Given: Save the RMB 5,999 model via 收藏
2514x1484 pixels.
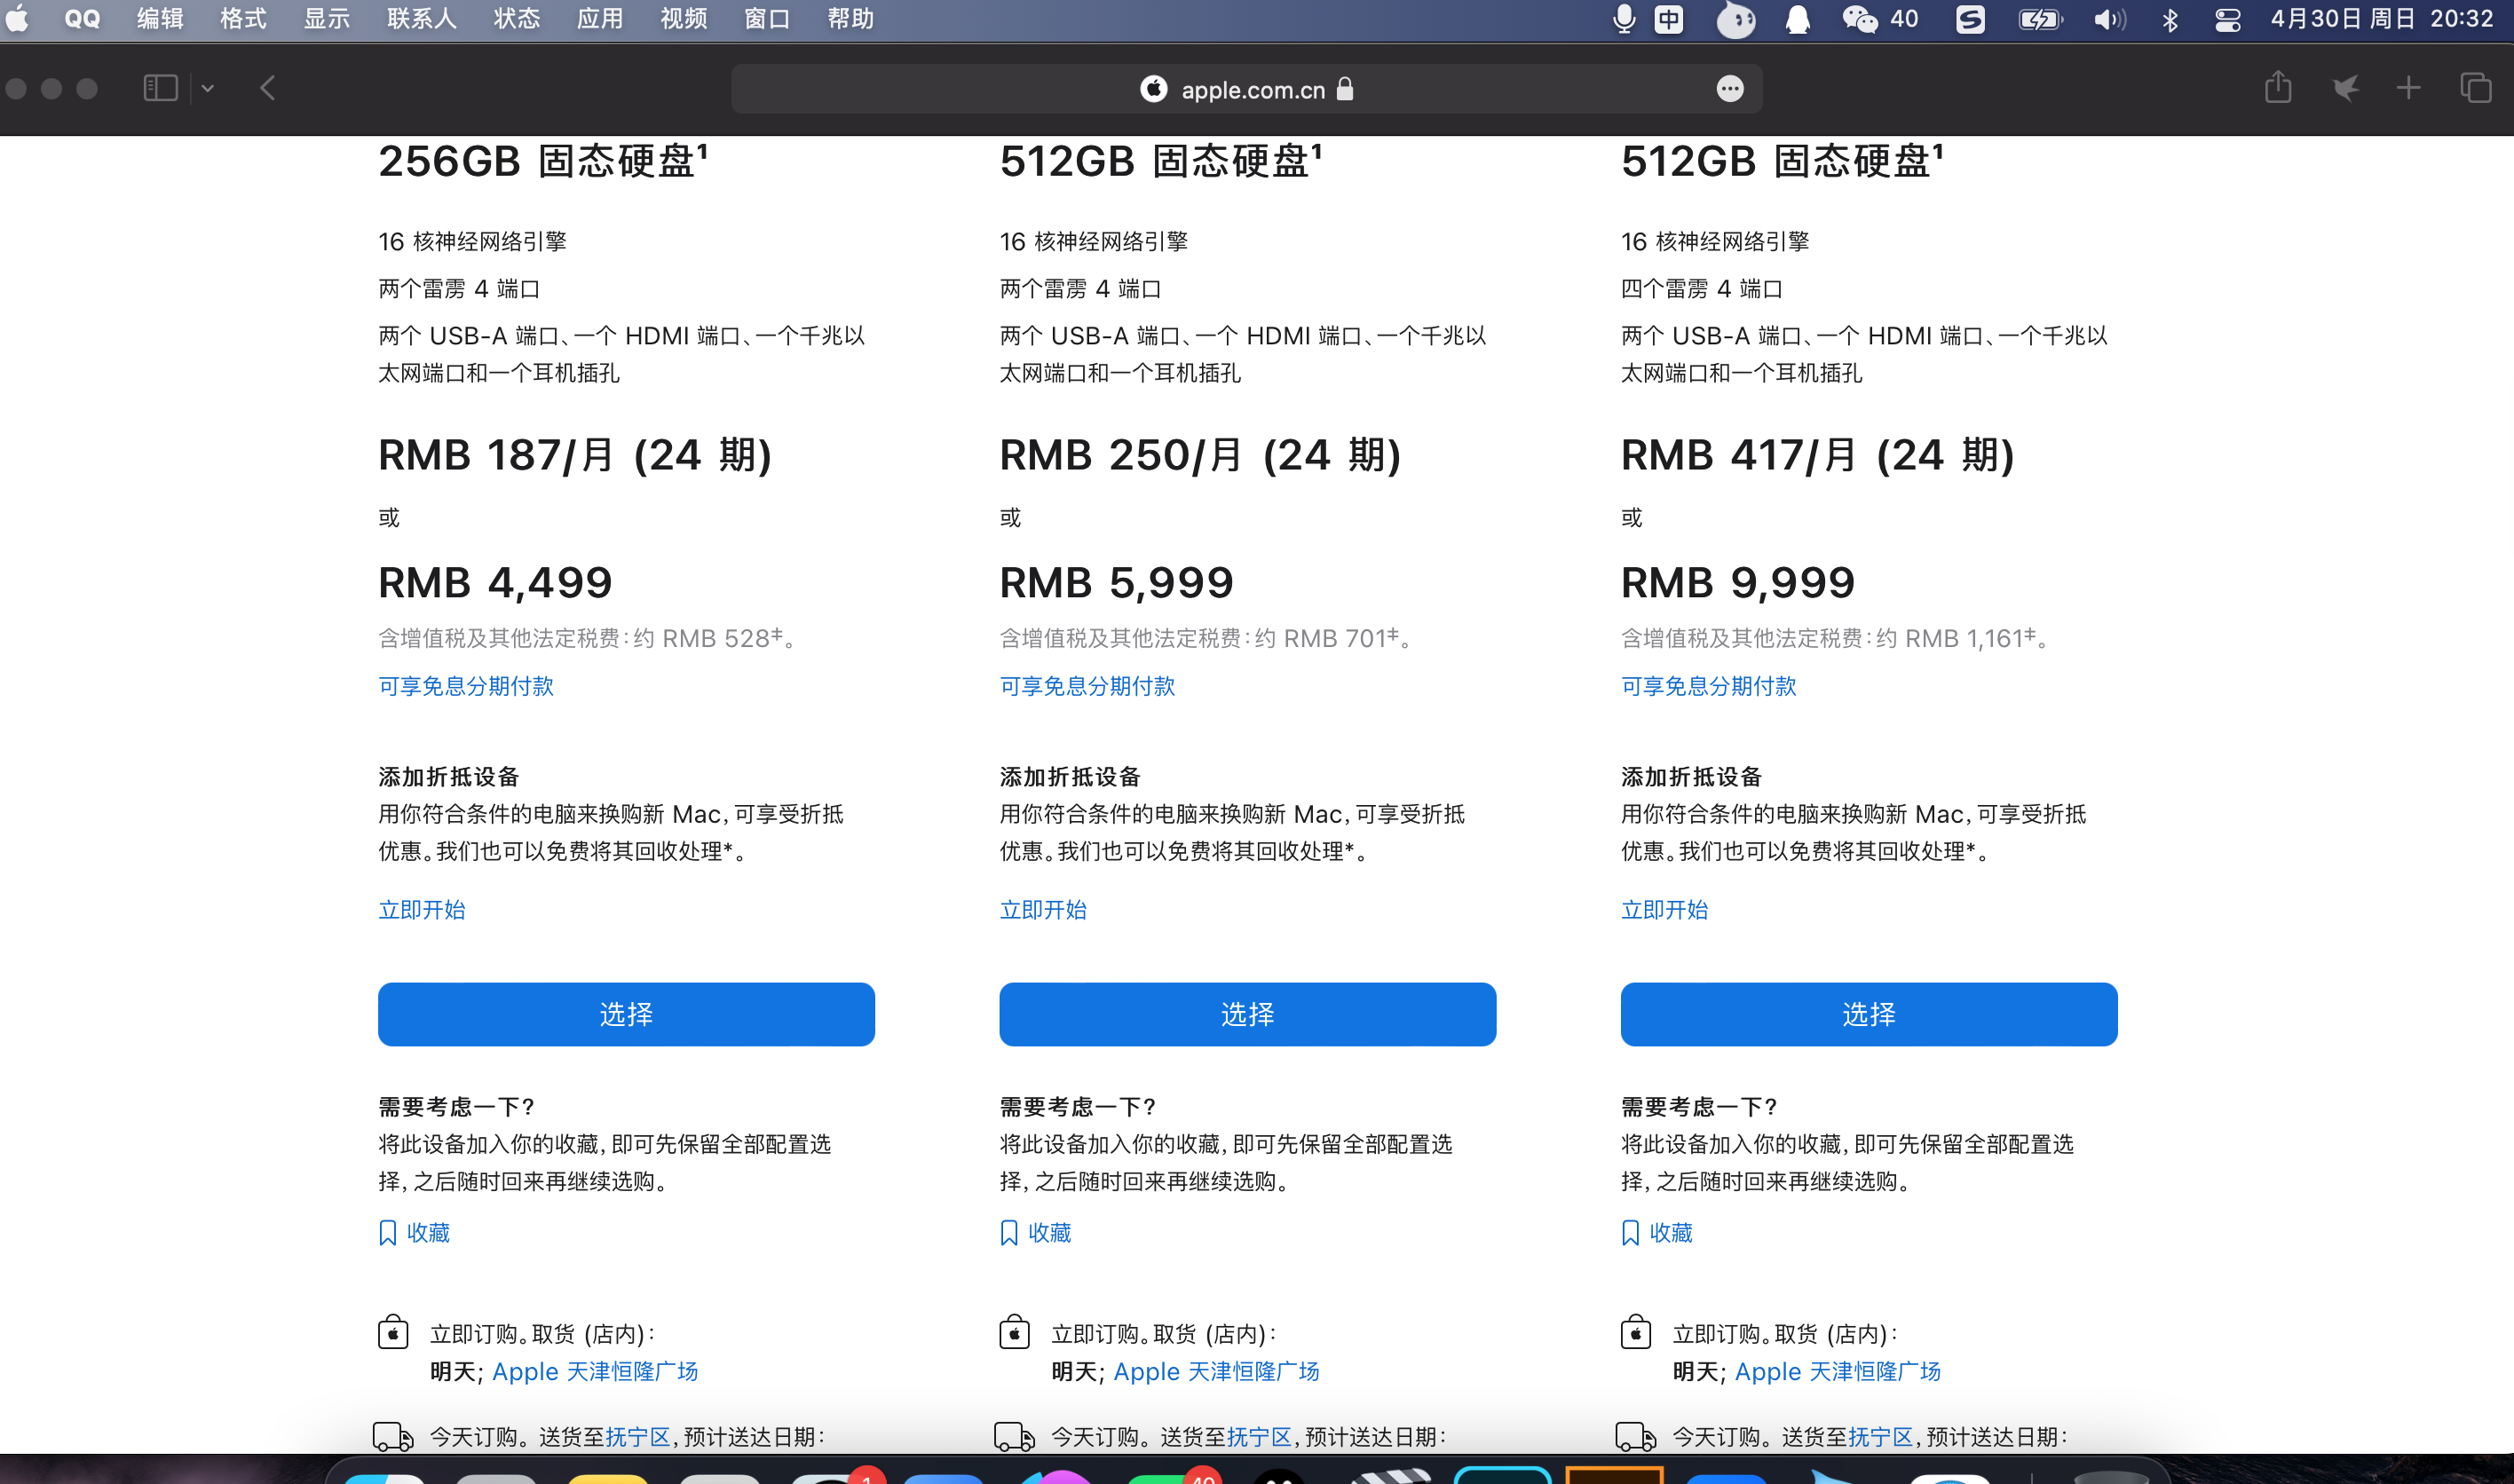Looking at the screenshot, I should click(x=1035, y=1233).
